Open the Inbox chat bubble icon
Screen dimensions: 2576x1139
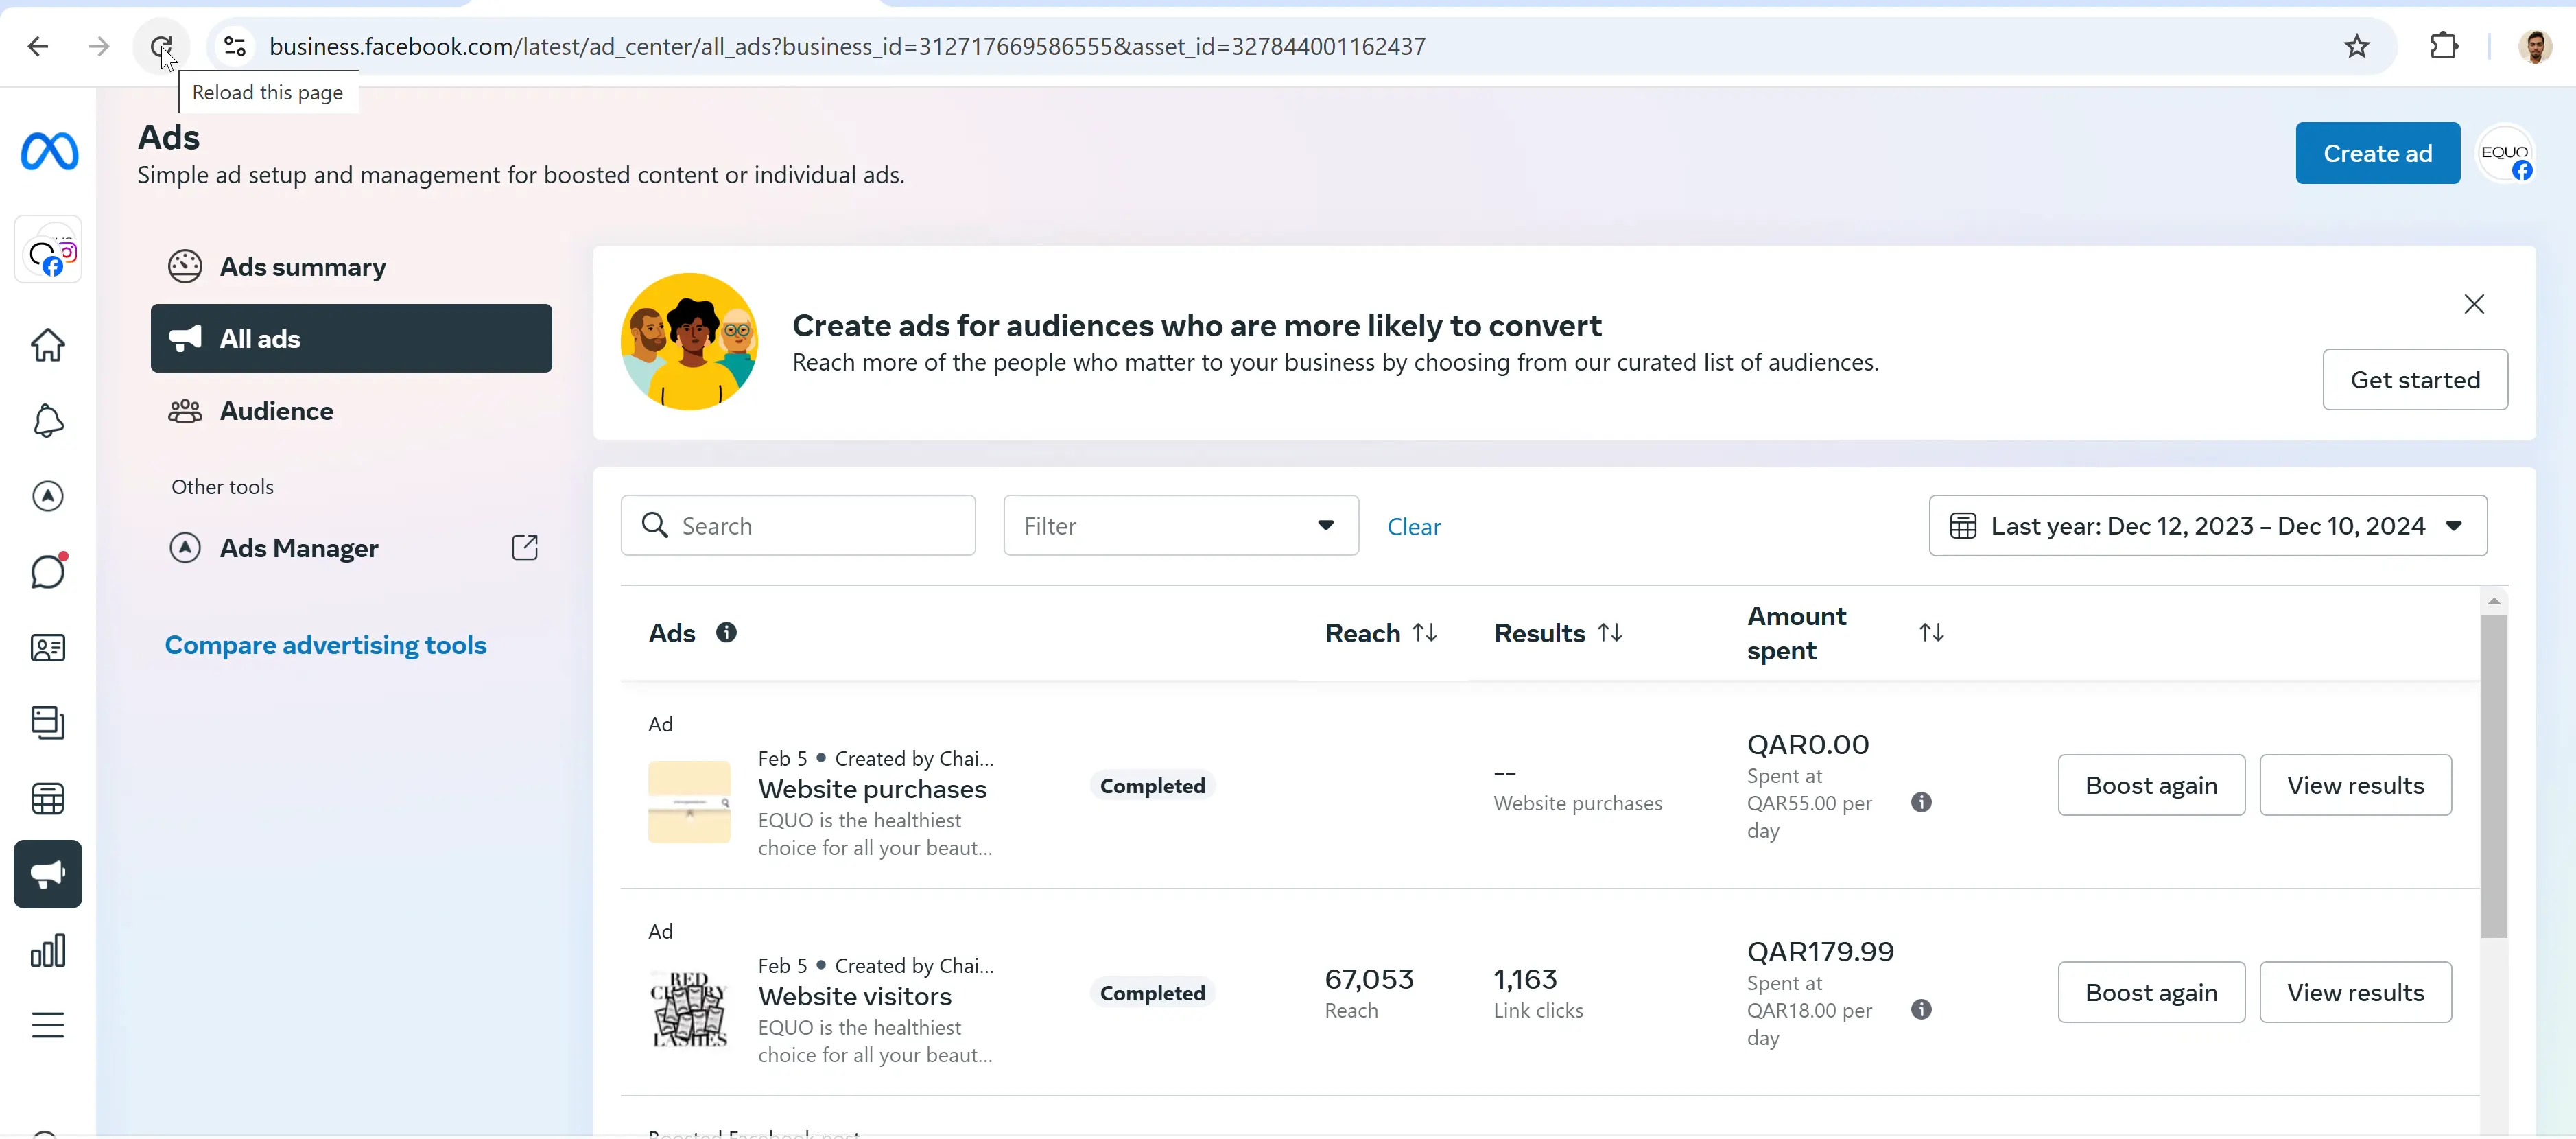point(47,572)
